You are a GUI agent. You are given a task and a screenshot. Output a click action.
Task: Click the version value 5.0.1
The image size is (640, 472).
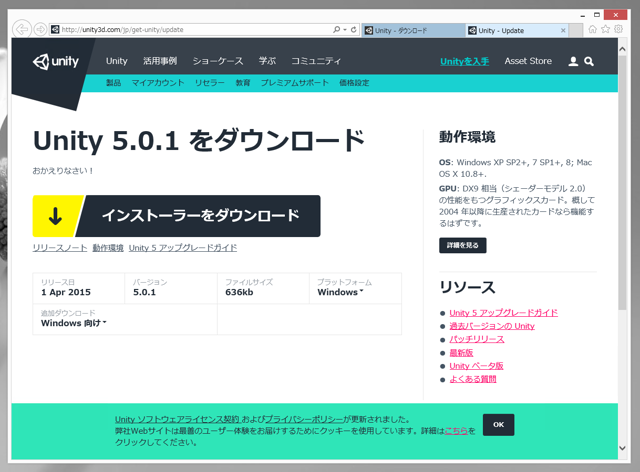click(144, 292)
